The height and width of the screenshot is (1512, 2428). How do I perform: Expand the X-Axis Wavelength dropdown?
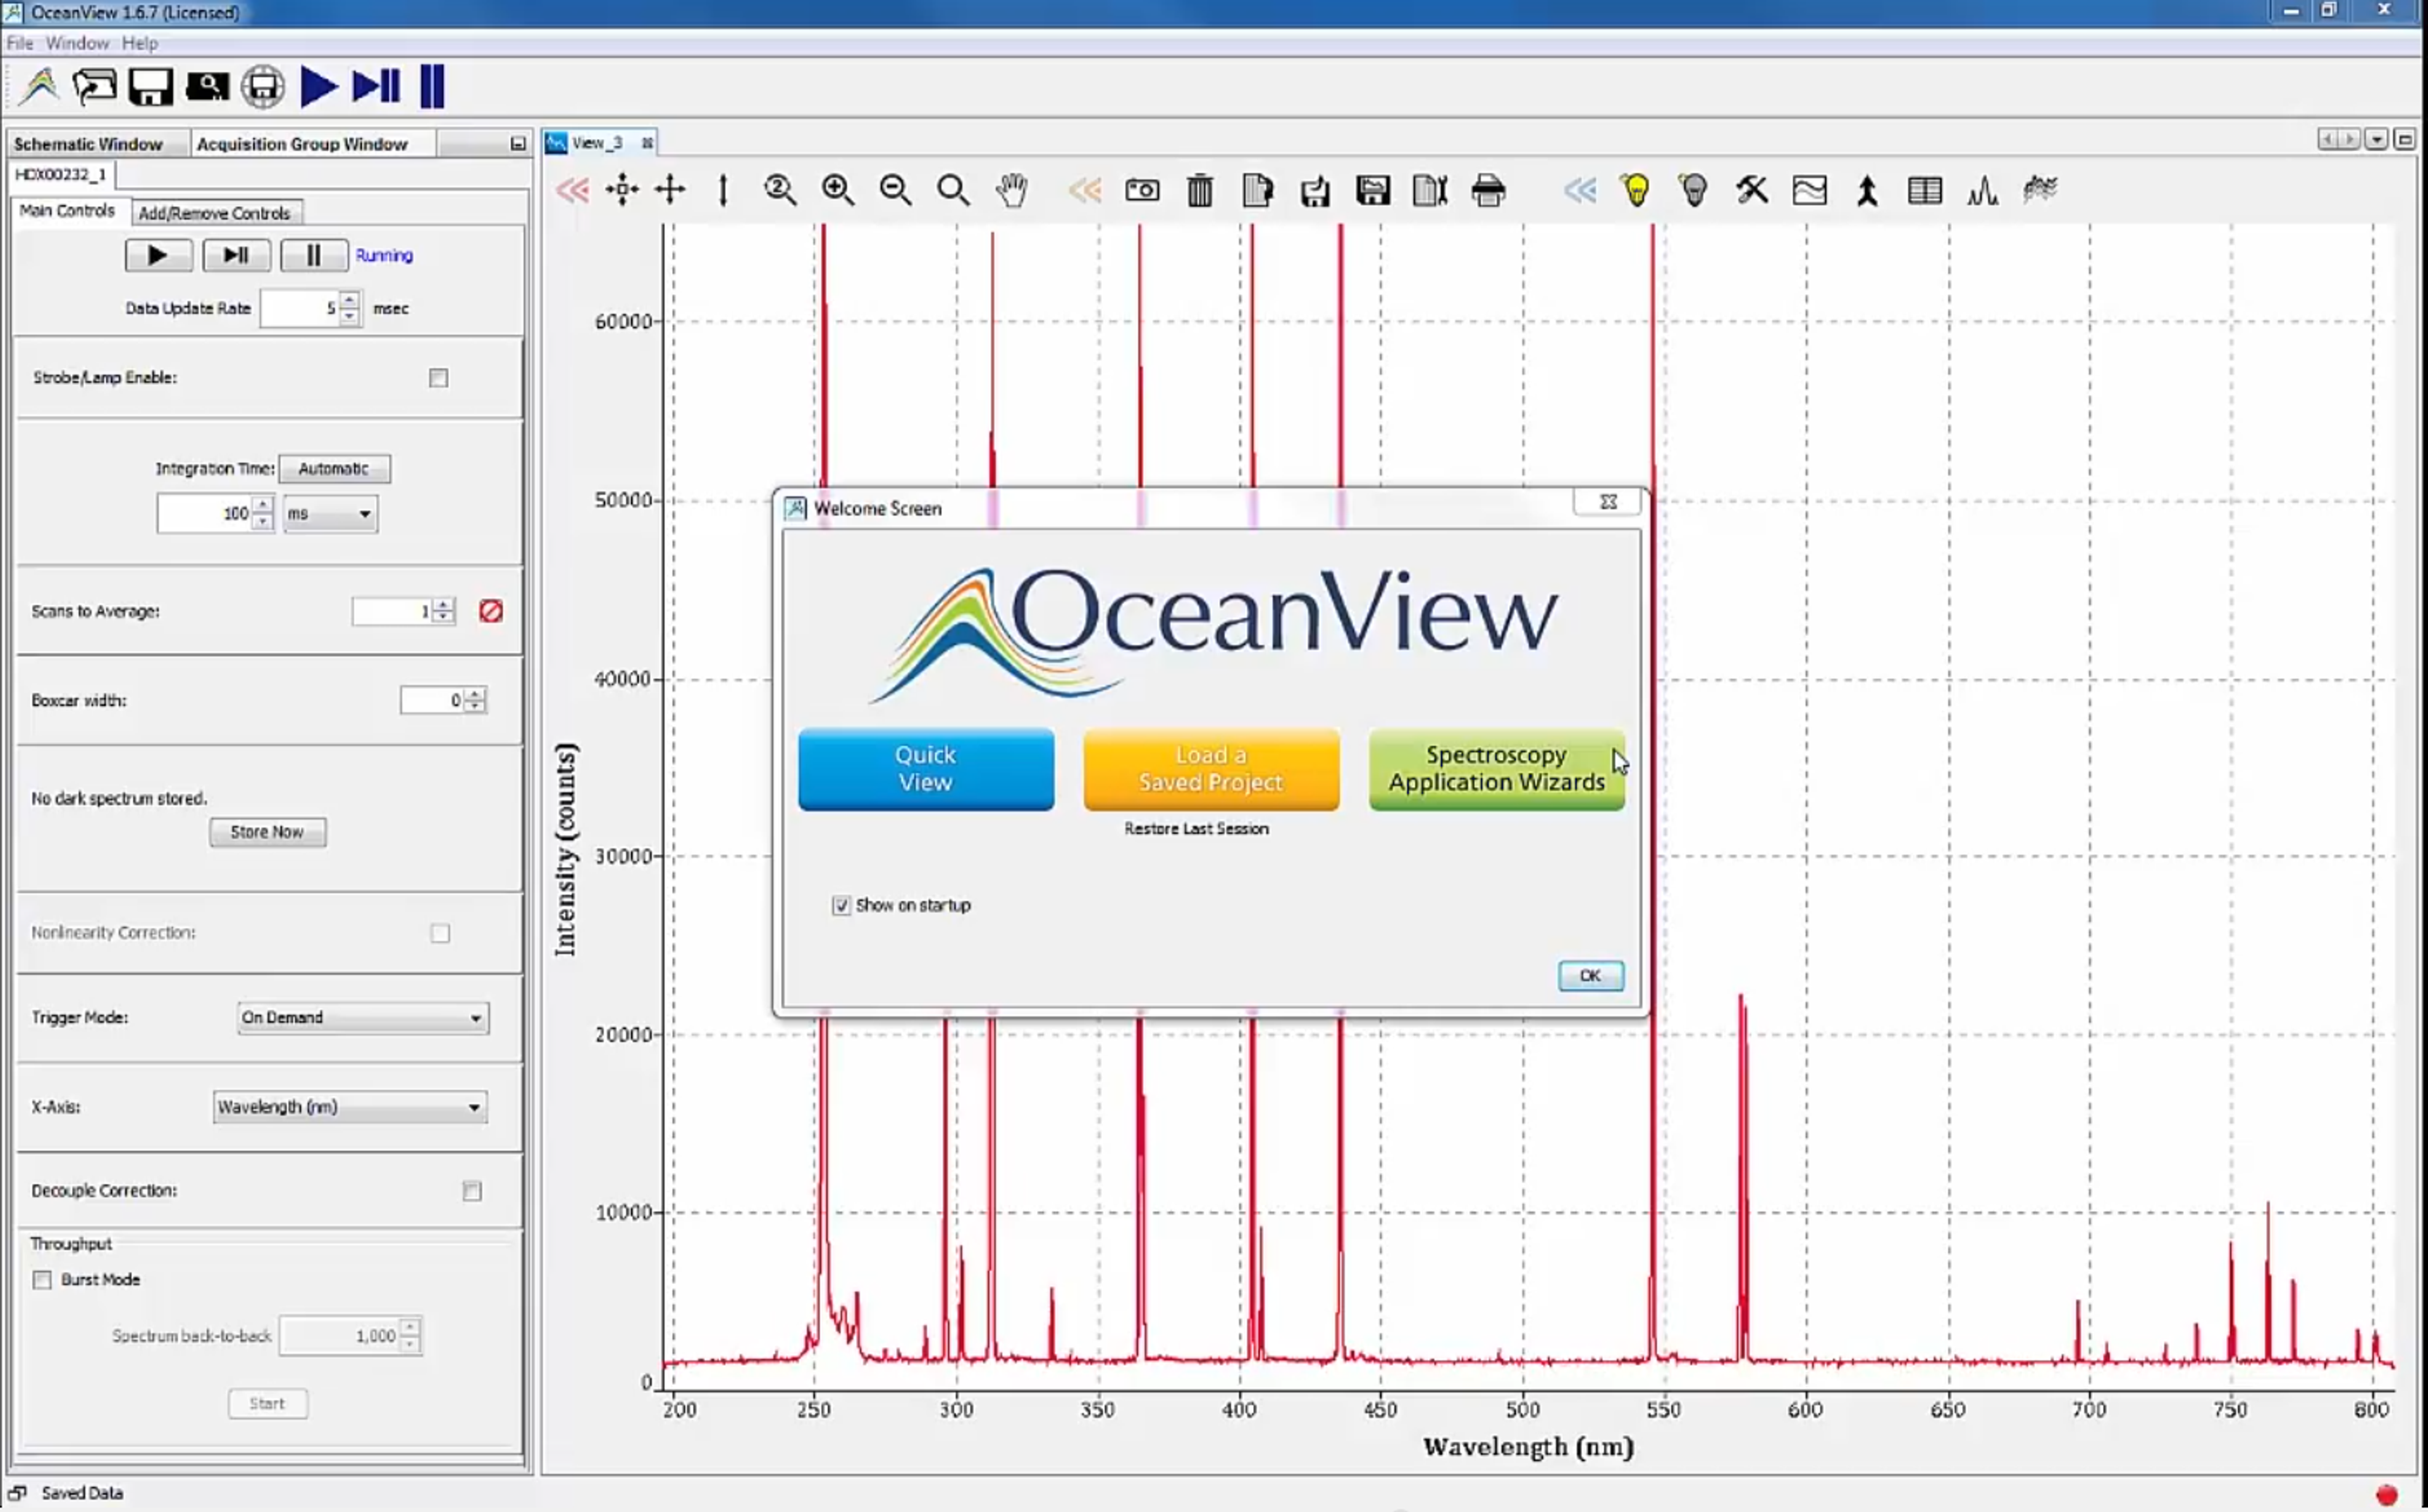[349, 1107]
